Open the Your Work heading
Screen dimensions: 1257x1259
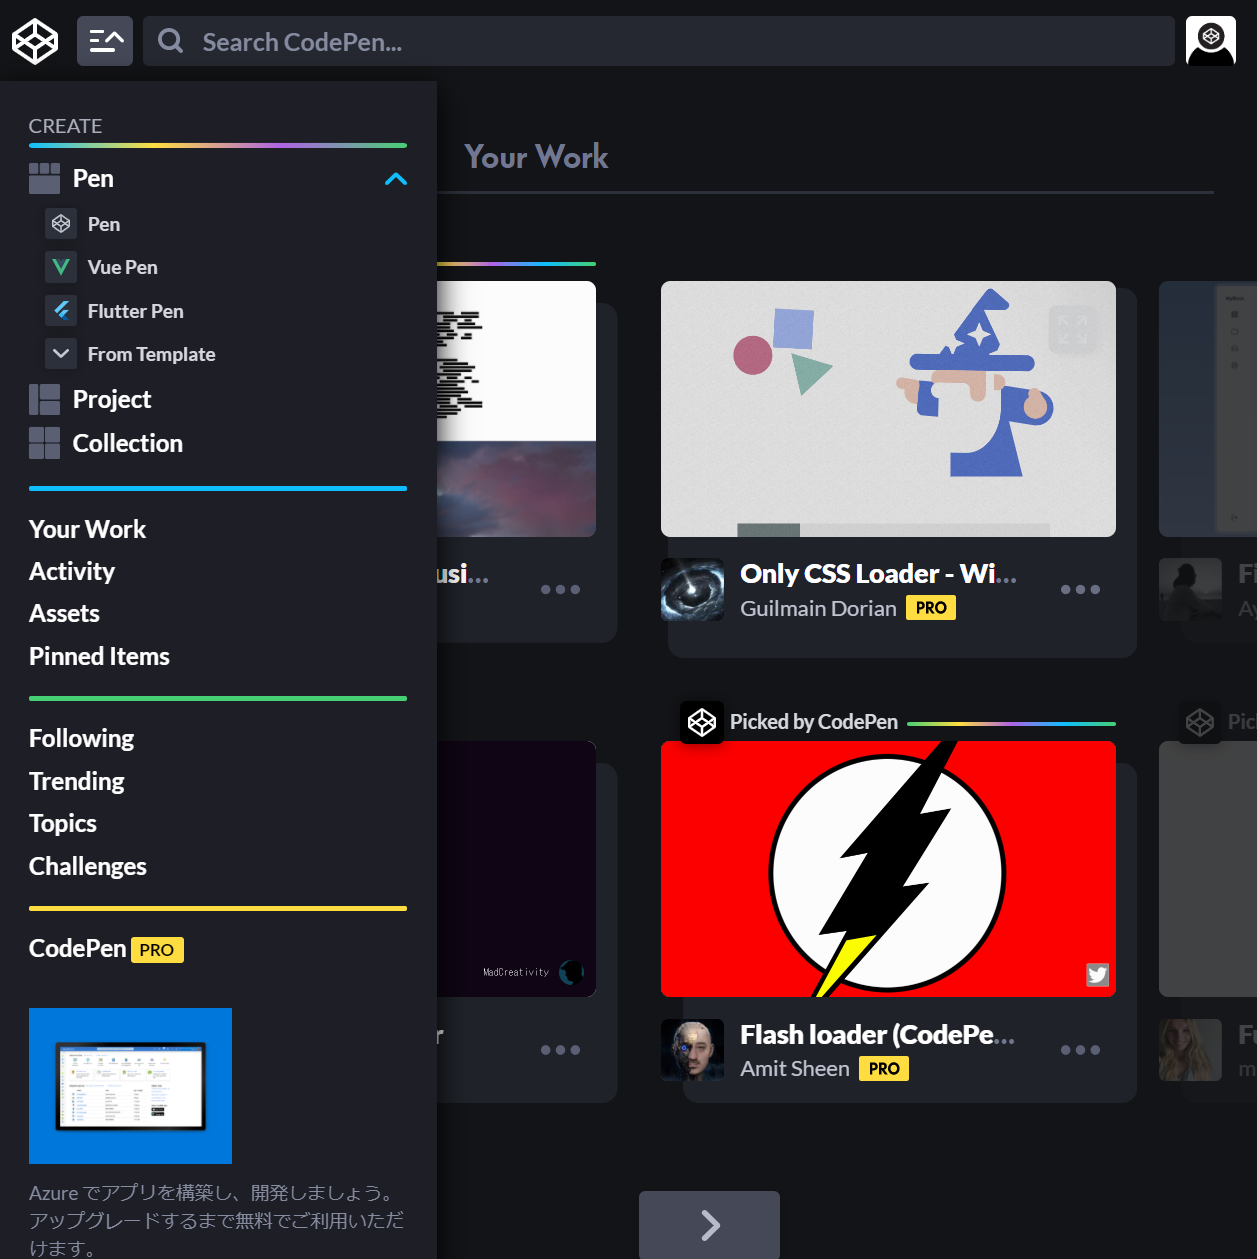pos(536,157)
